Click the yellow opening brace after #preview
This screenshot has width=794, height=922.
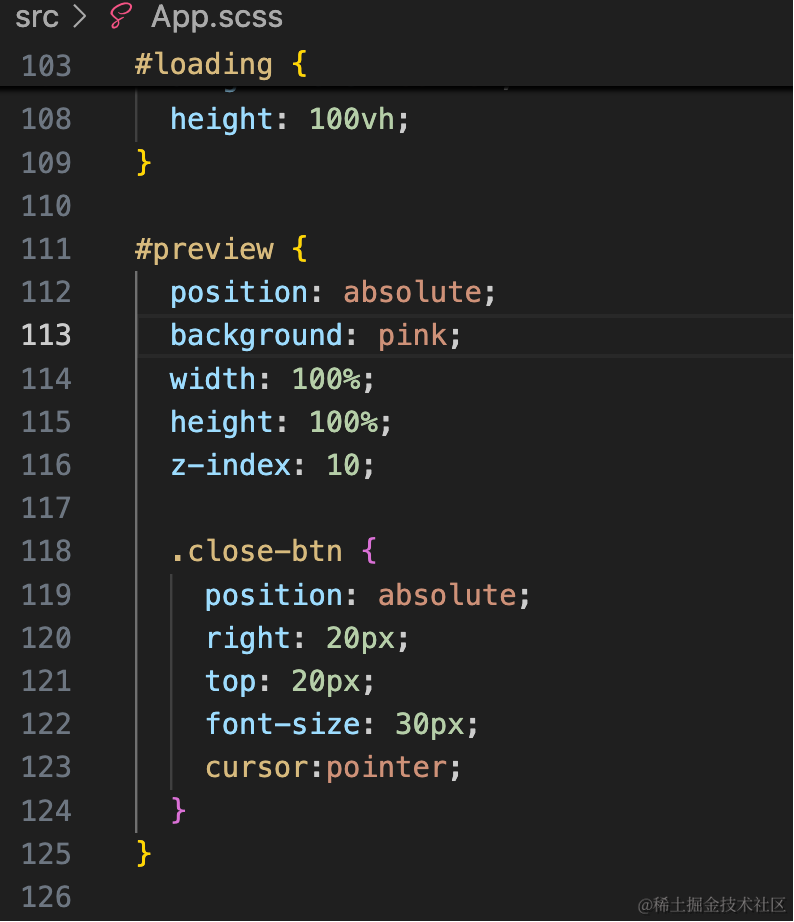299,249
